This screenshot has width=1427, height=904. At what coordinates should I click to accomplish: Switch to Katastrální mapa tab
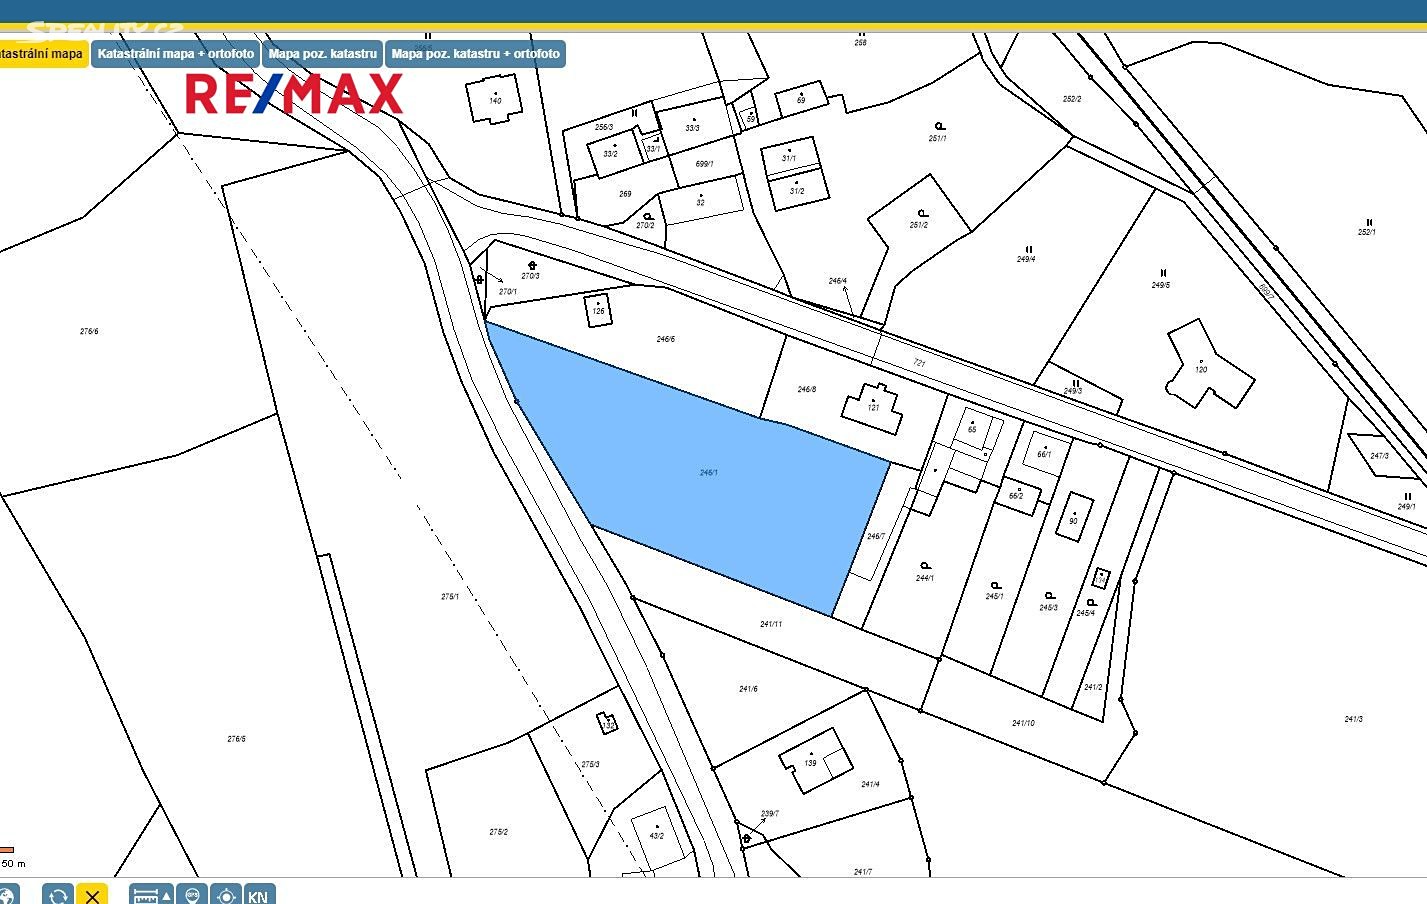[x=43, y=54]
